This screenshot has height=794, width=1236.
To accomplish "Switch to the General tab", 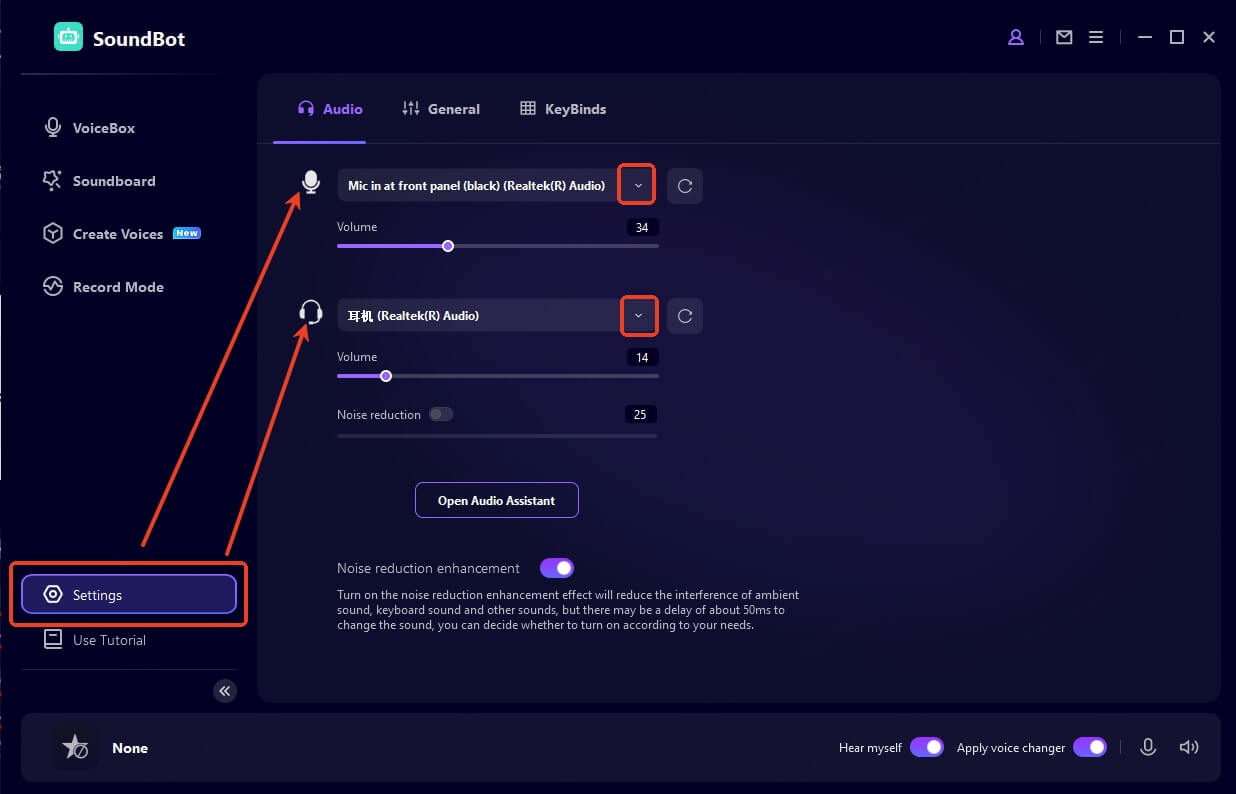I will pos(441,109).
